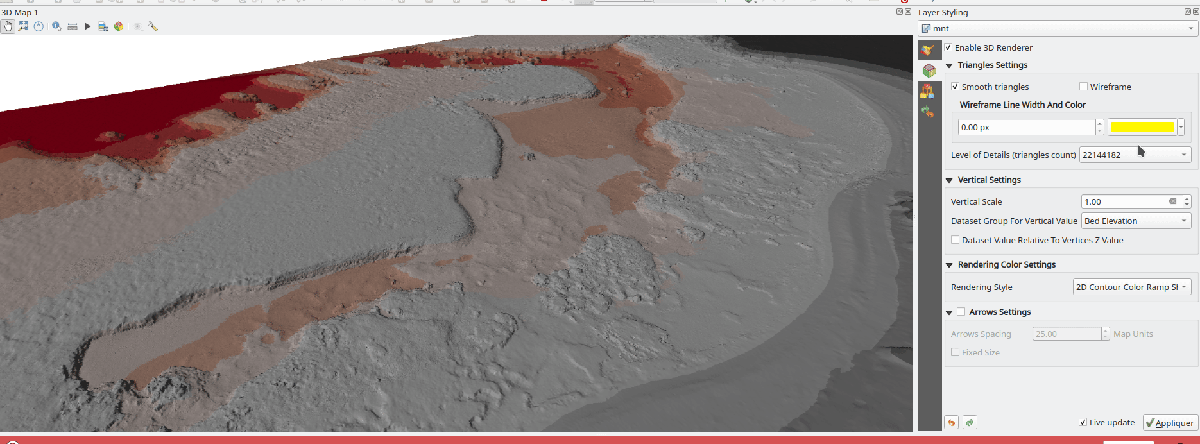The height and width of the screenshot is (444, 1200).
Task: Pick the yellow wireframe line color swatch
Action: coord(1140,127)
